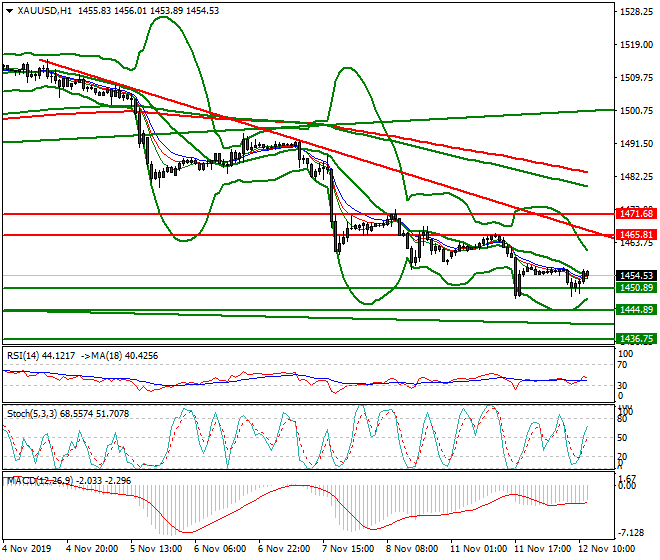This screenshot has height=560, width=660.
Task: Select the MACD(12,26,9) indicator label
Action: (69, 481)
